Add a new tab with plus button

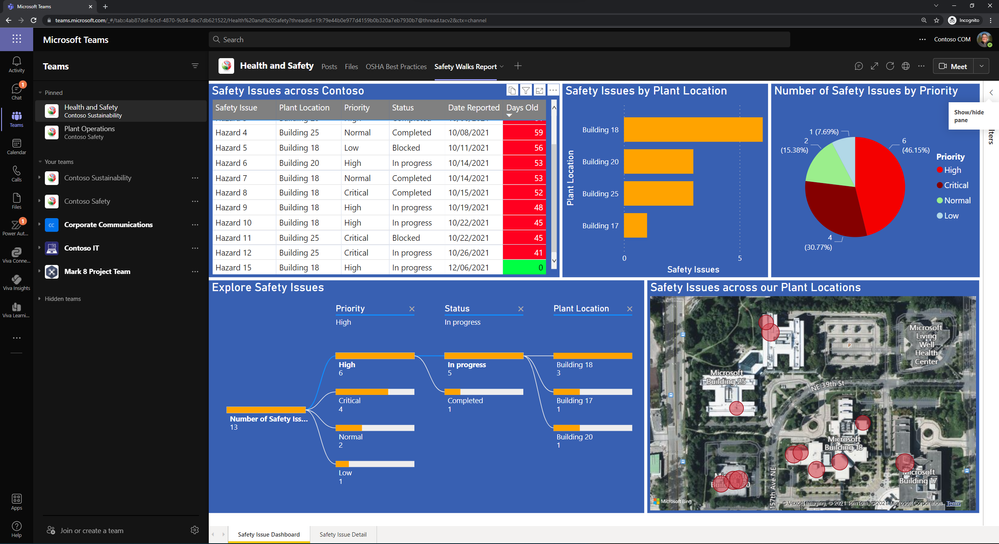[x=518, y=66]
